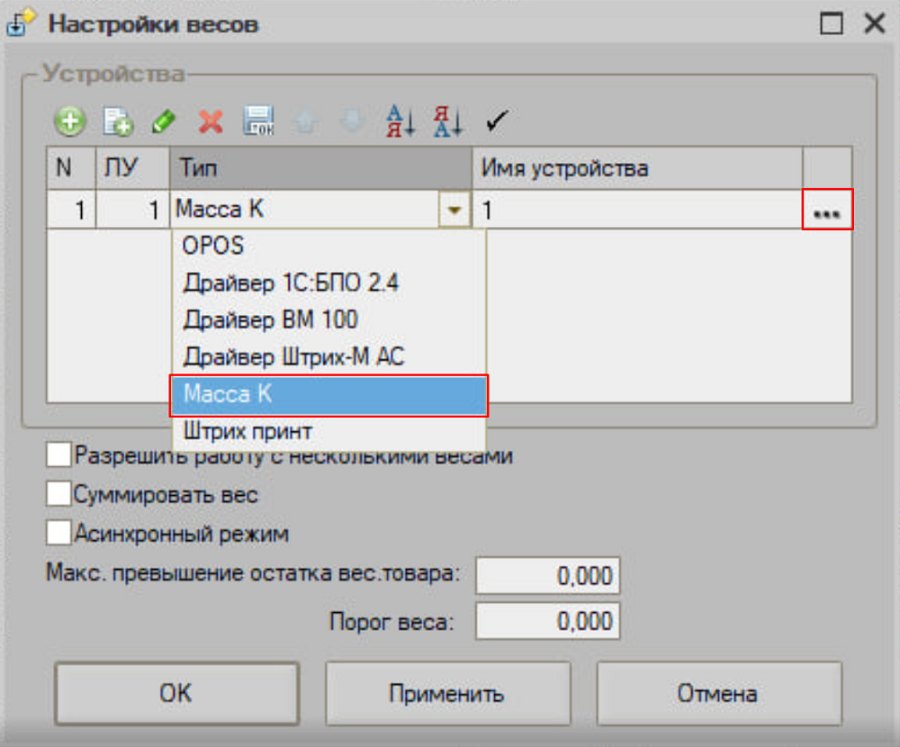Add a new device with the green plus icon
The image size is (900, 747).
coord(70,121)
